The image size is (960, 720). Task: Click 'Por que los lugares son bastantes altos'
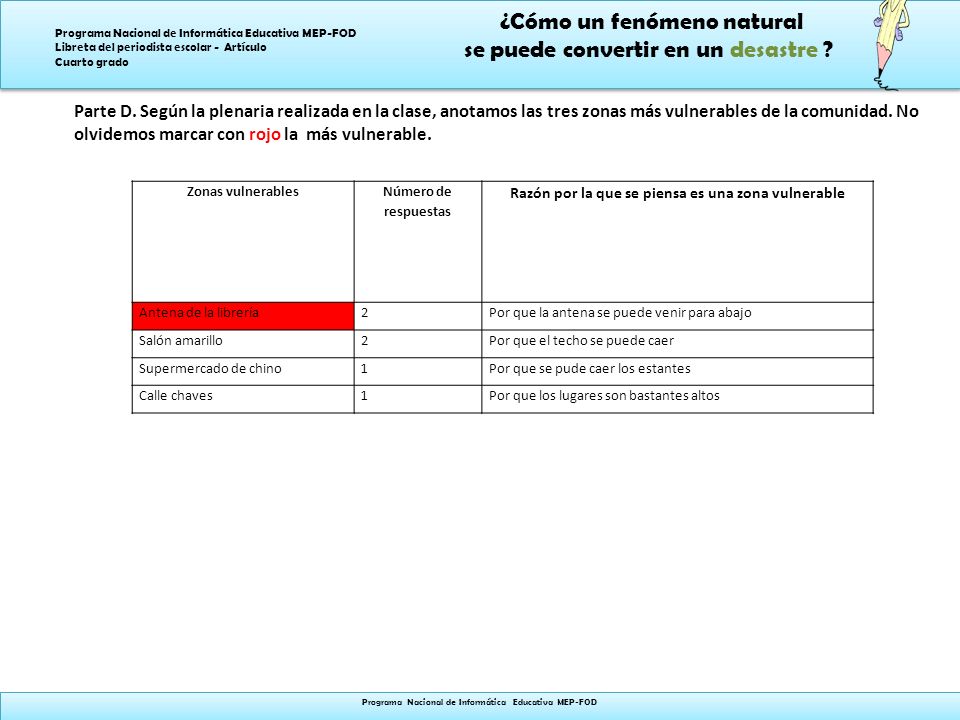(x=604, y=396)
